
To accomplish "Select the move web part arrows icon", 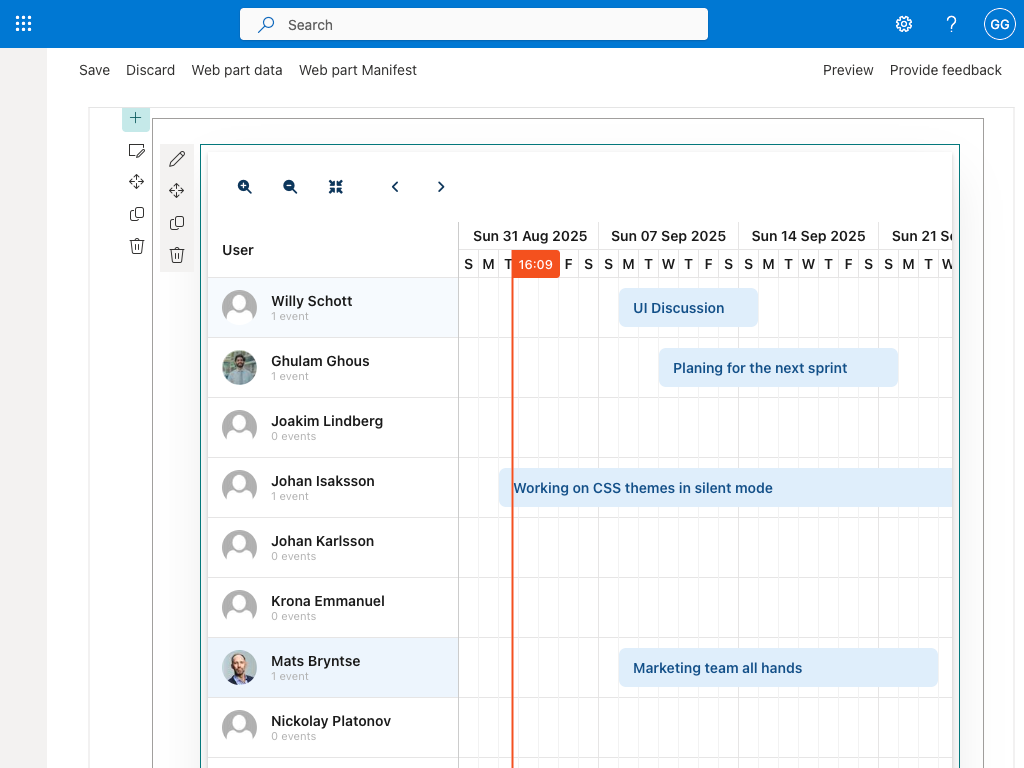I will point(177,190).
